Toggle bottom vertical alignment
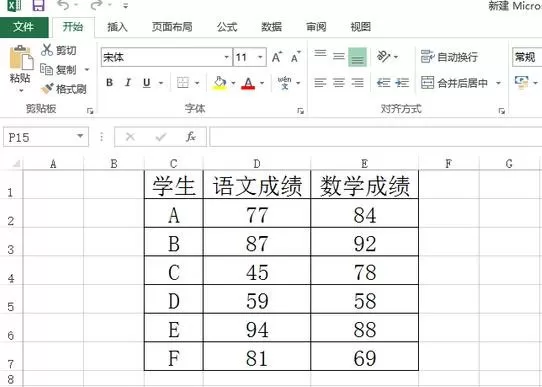542x387 pixels. coord(357,57)
